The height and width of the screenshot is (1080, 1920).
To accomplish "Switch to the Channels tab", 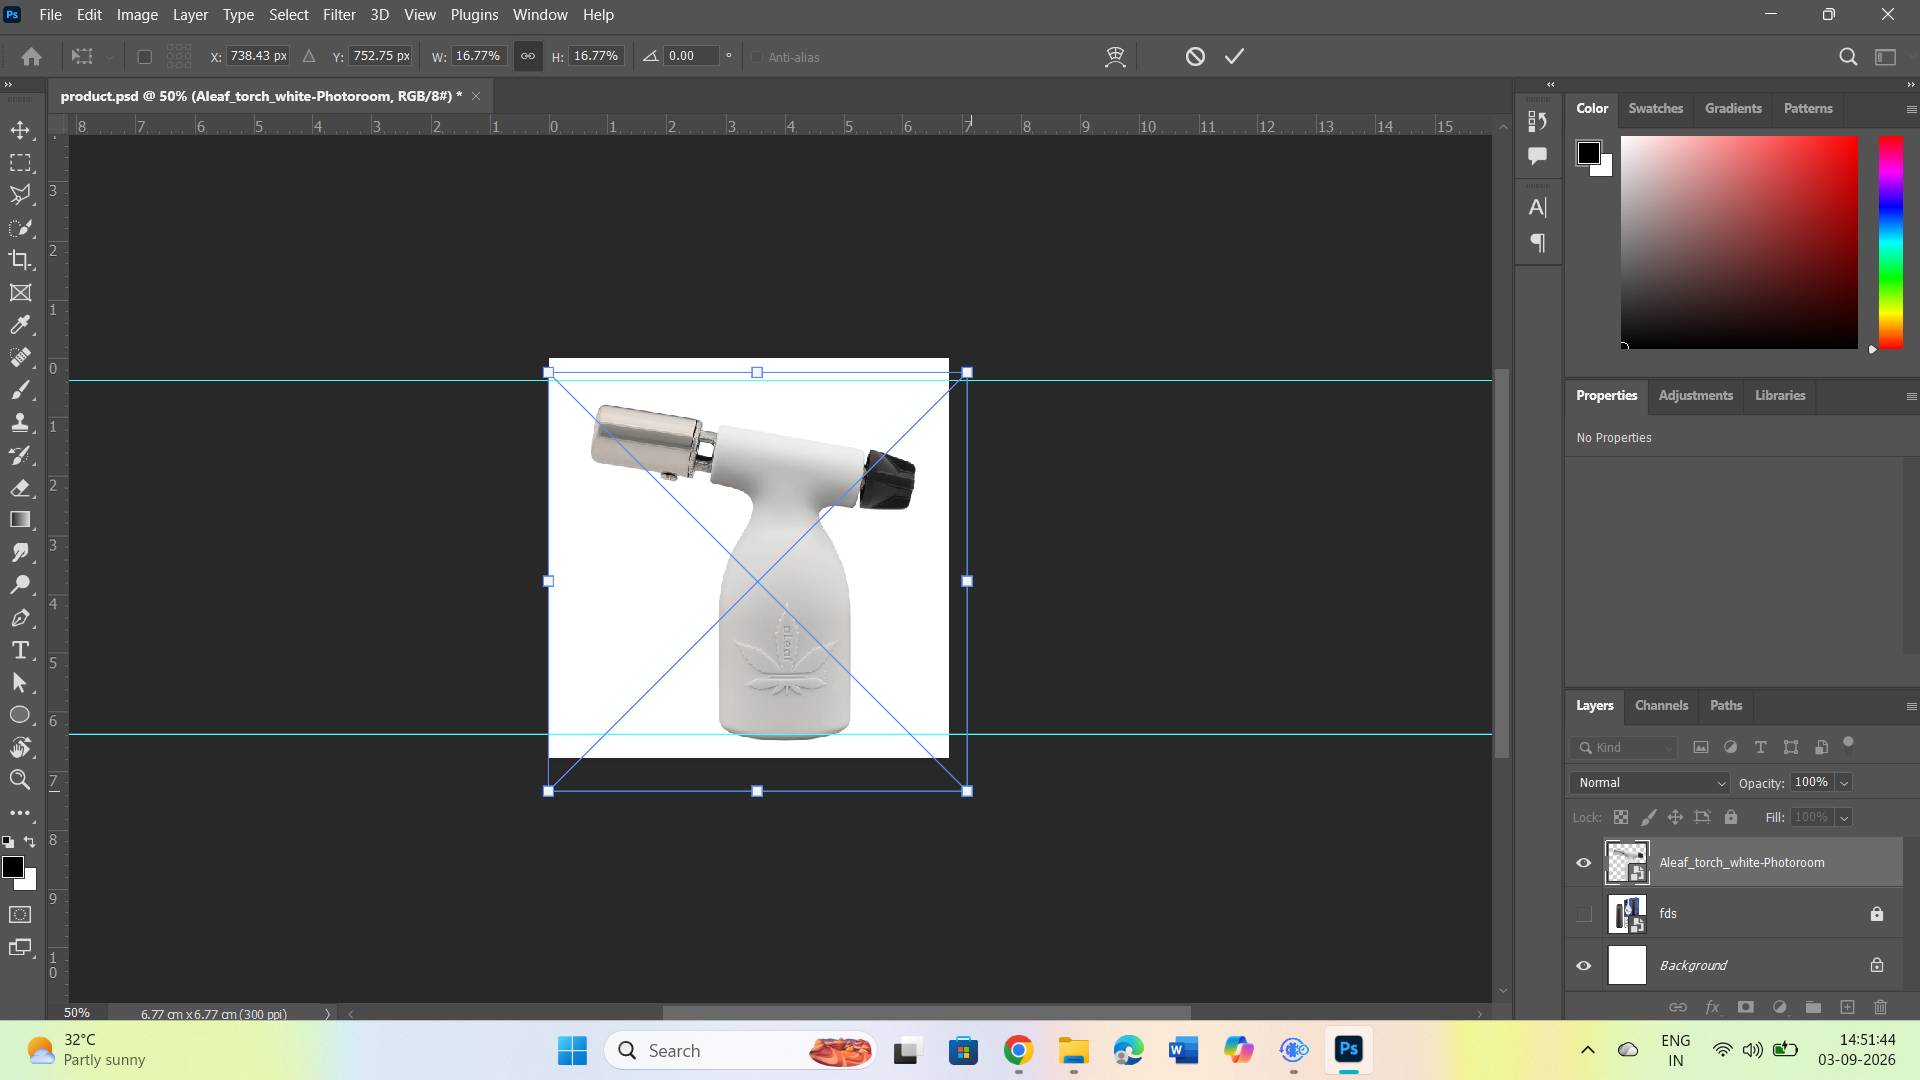I will pos(1661,706).
